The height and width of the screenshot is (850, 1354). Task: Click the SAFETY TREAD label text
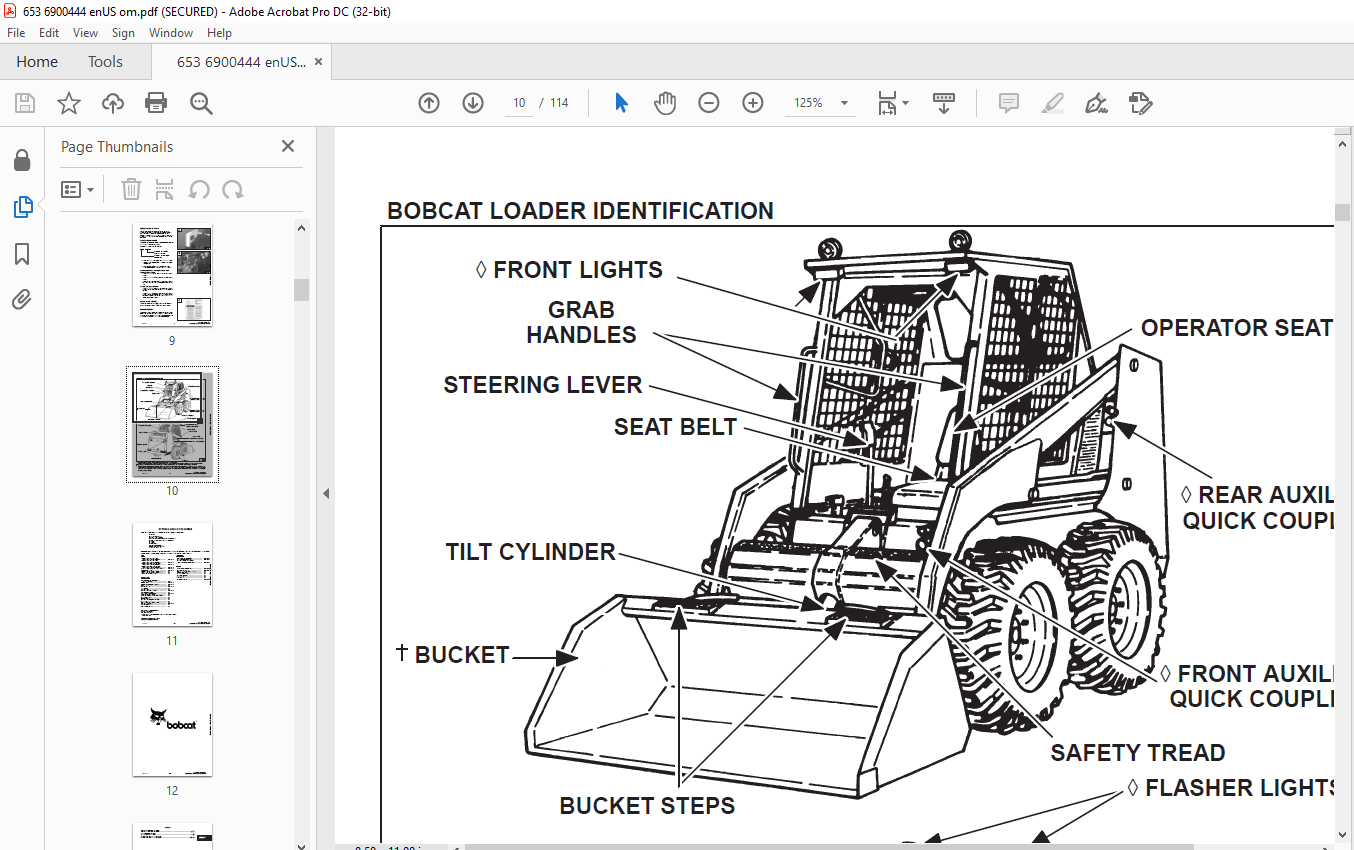[x=1137, y=753]
